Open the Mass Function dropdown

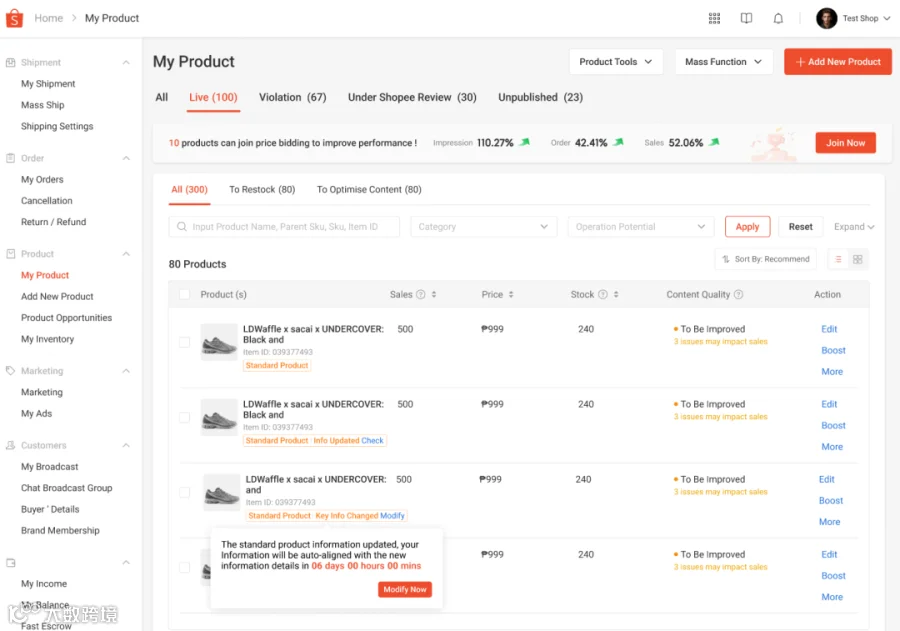(723, 61)
